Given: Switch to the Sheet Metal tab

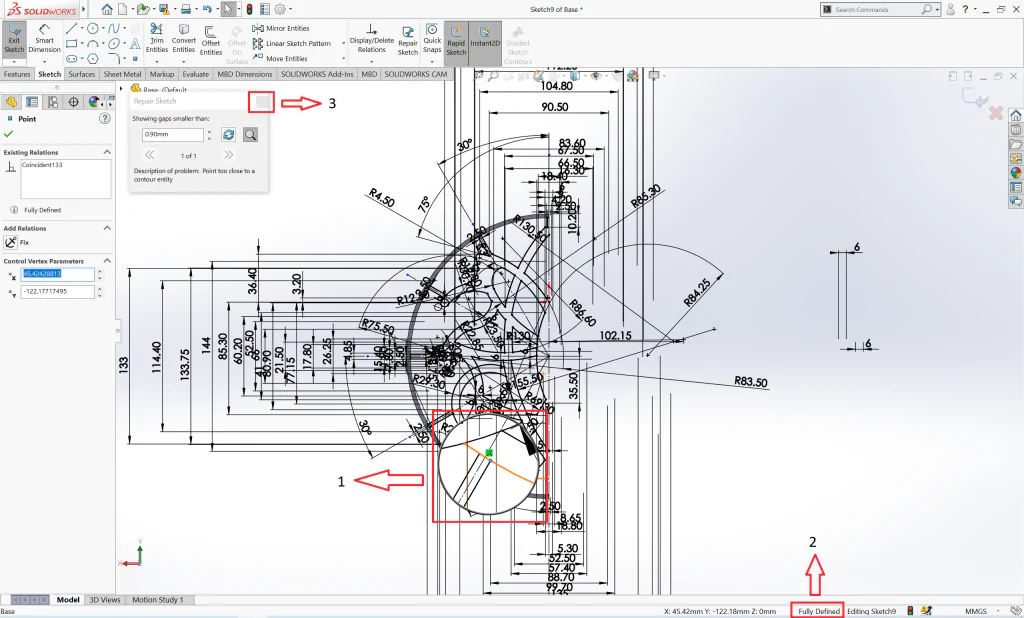Looking at the screenshot, I should [x=122, y=74].
